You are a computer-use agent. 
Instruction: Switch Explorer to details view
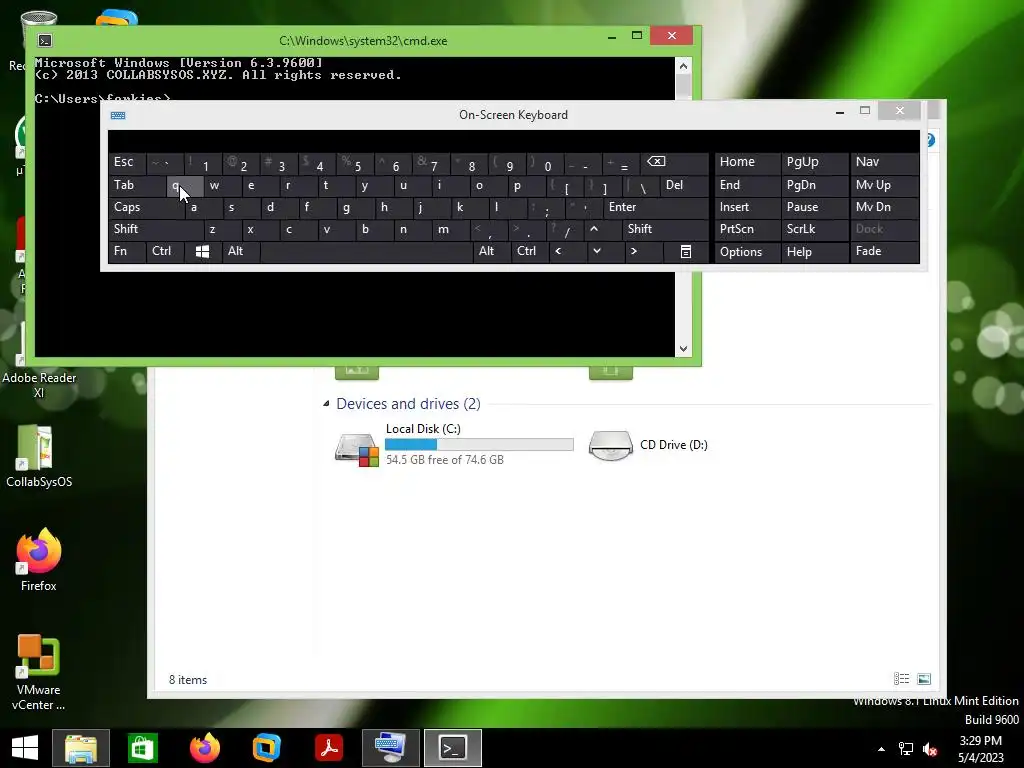click(x=901, y=679)
